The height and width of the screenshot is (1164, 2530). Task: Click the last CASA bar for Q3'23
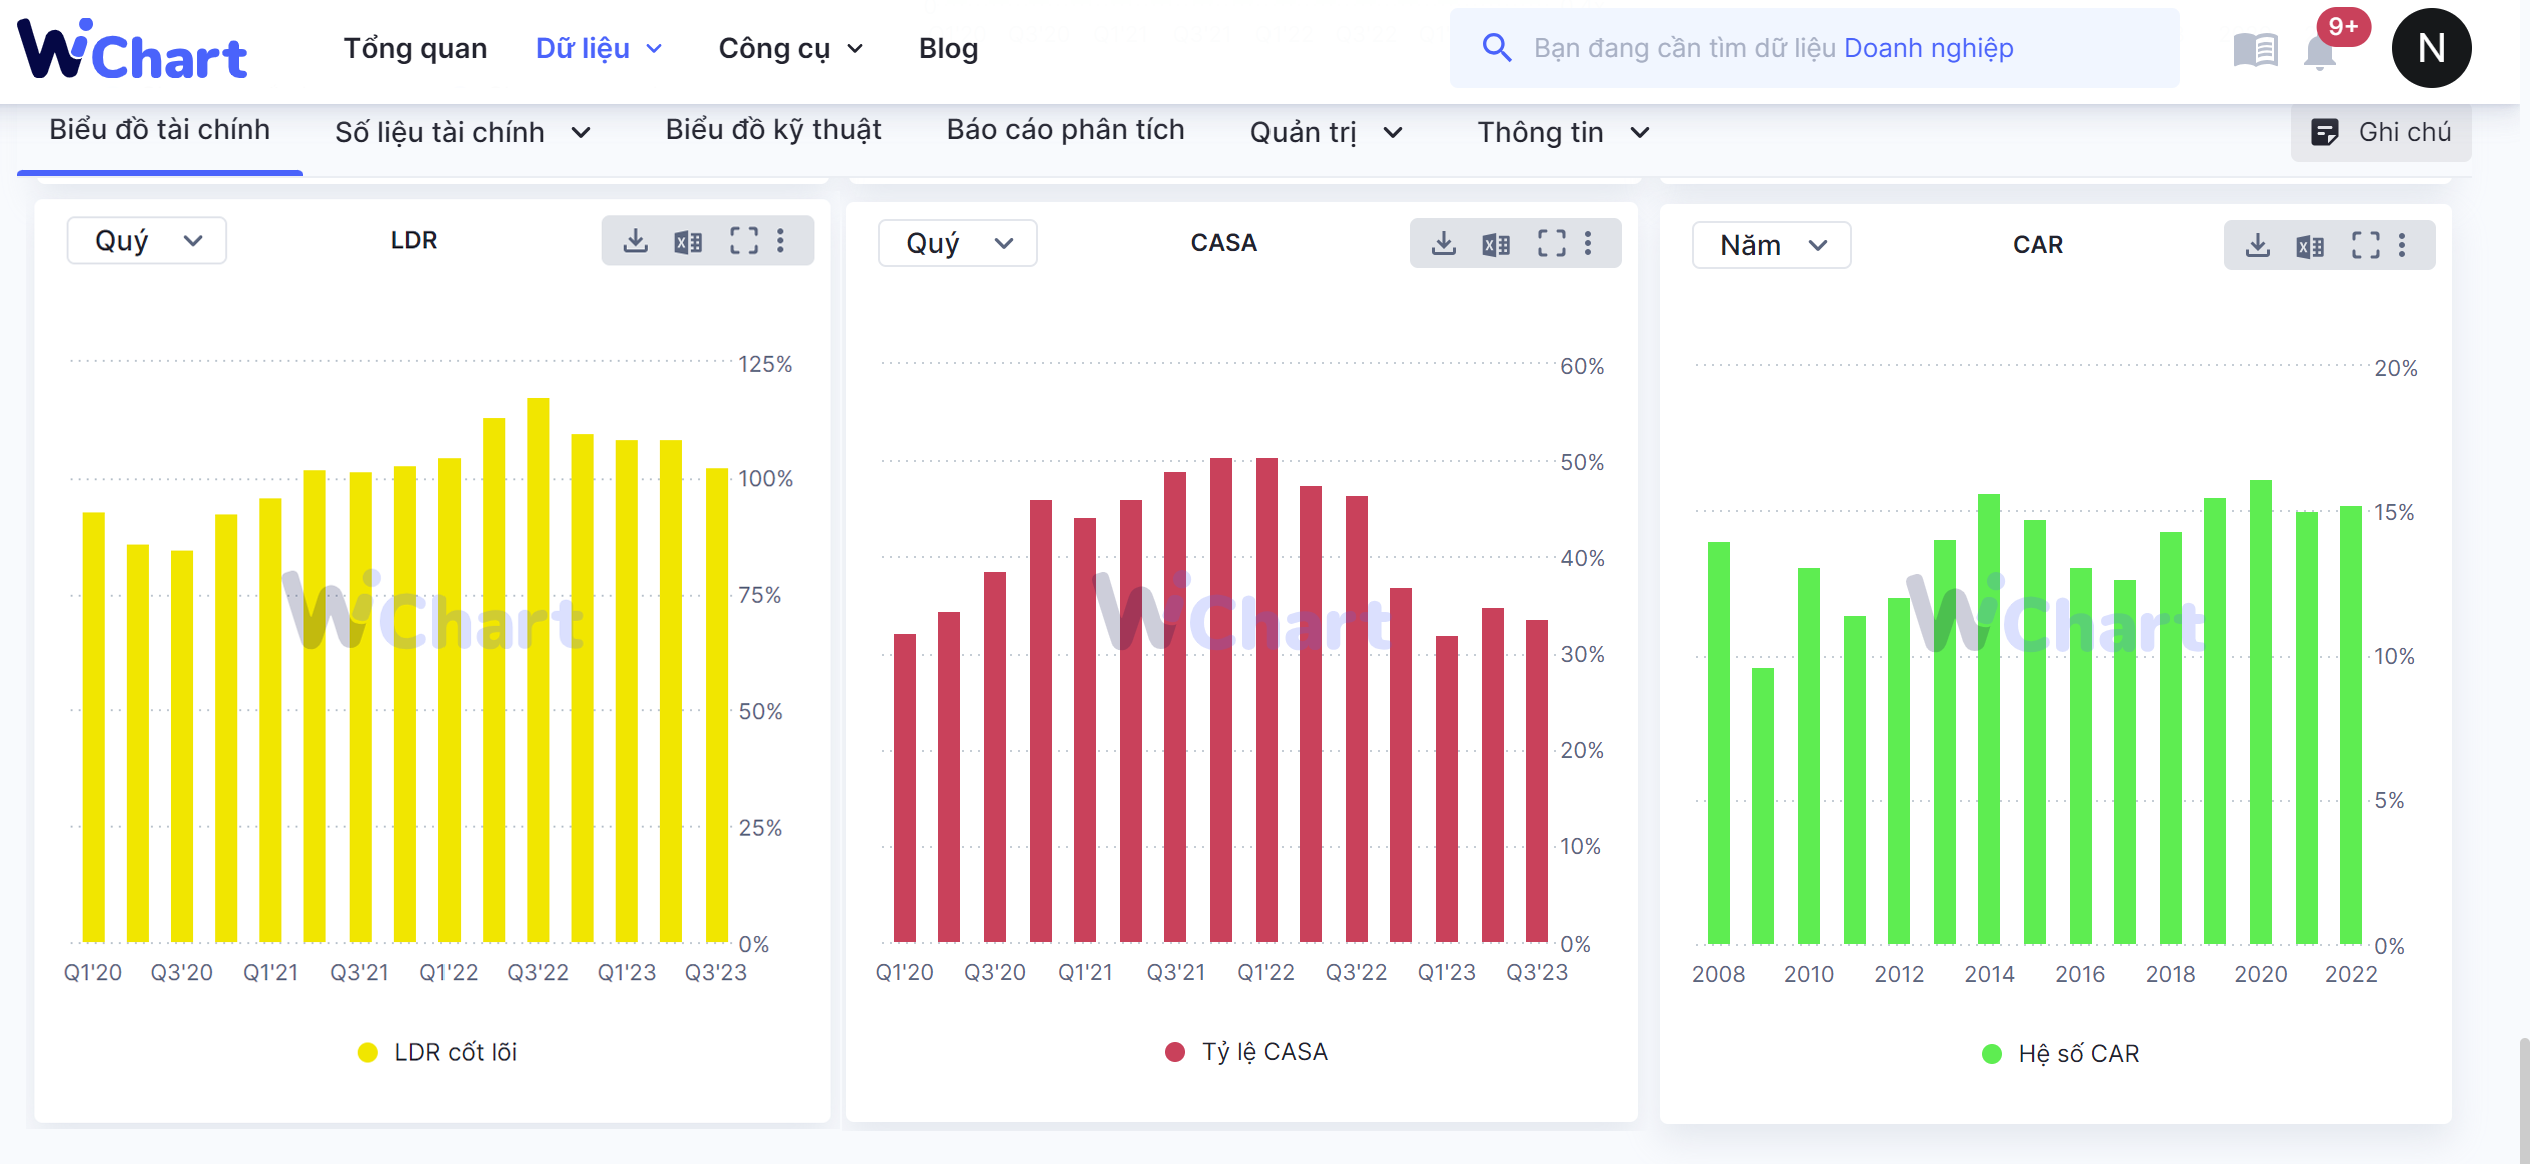click(1537, 780)
